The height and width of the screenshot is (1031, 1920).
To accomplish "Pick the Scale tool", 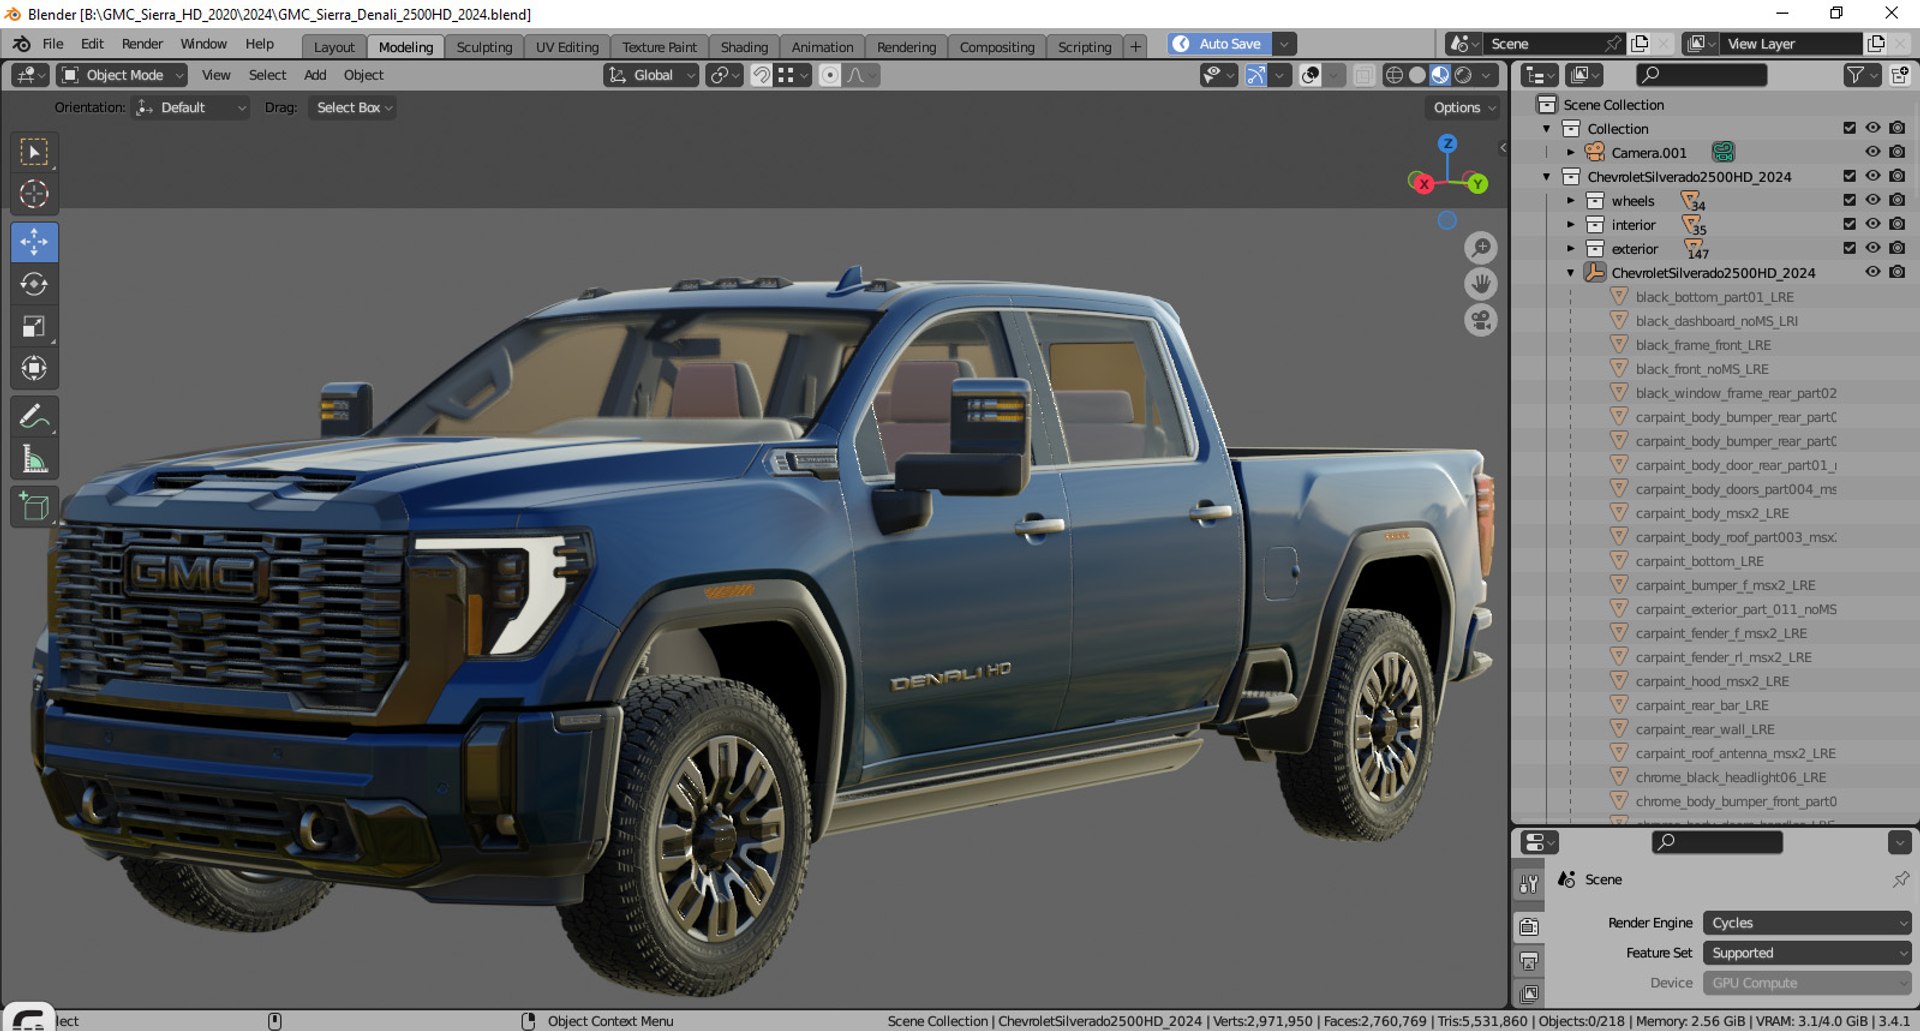I will pyautogui.click(x=34, y=327).
